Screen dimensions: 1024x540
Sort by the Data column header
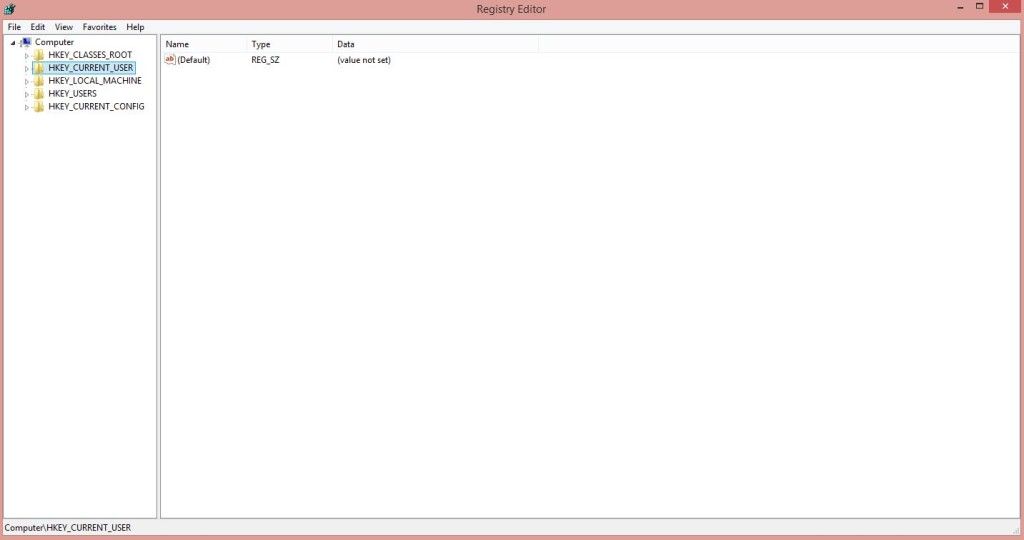[x=436, y=44]
